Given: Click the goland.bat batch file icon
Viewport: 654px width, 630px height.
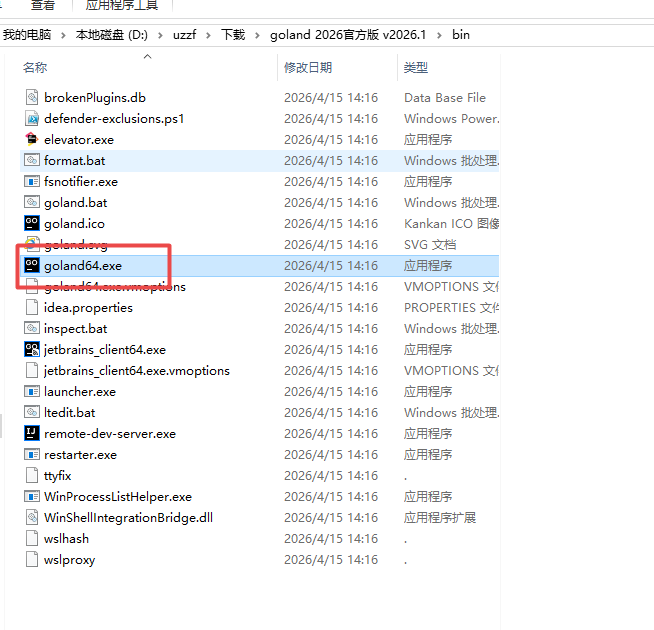Looking at the screenshot, I should (32, 202).
